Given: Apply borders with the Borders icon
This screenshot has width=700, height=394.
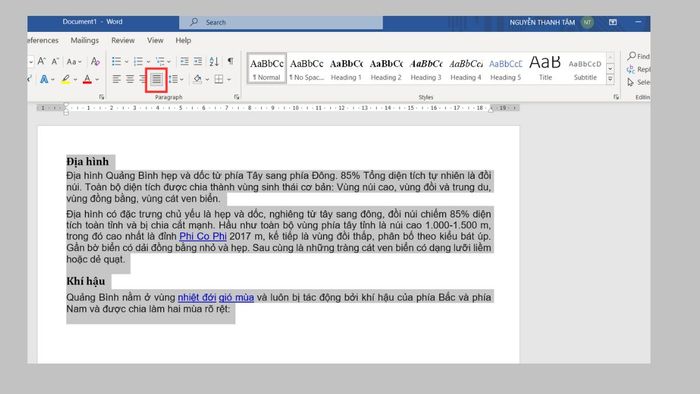Looking at the screenshot, I should pyautogui.click(x=219, y=79).
